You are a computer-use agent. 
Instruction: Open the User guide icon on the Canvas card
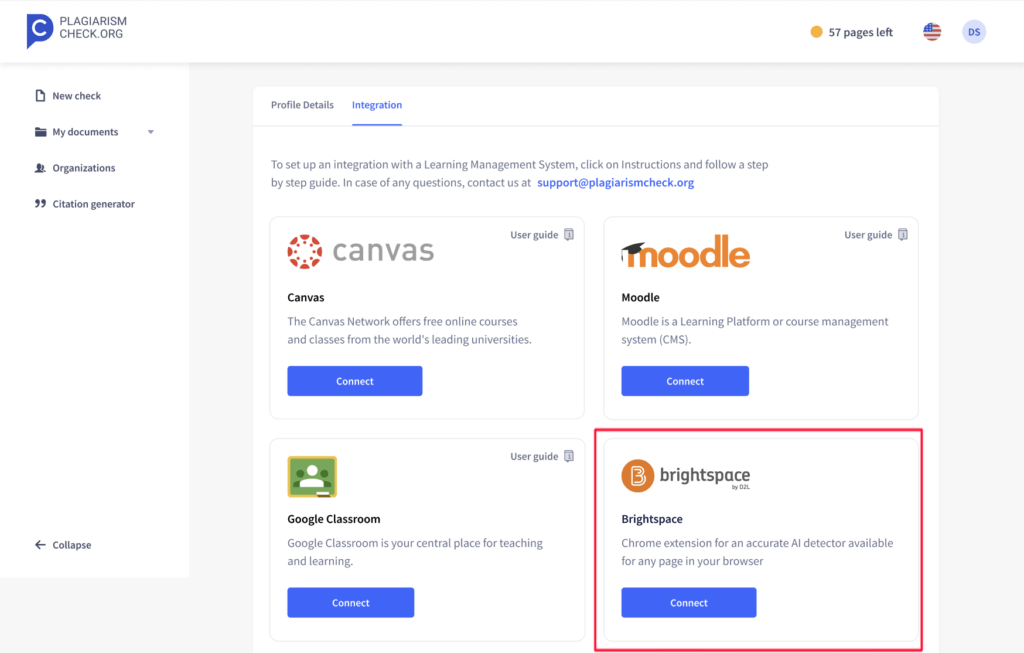[x=569, y=233]
